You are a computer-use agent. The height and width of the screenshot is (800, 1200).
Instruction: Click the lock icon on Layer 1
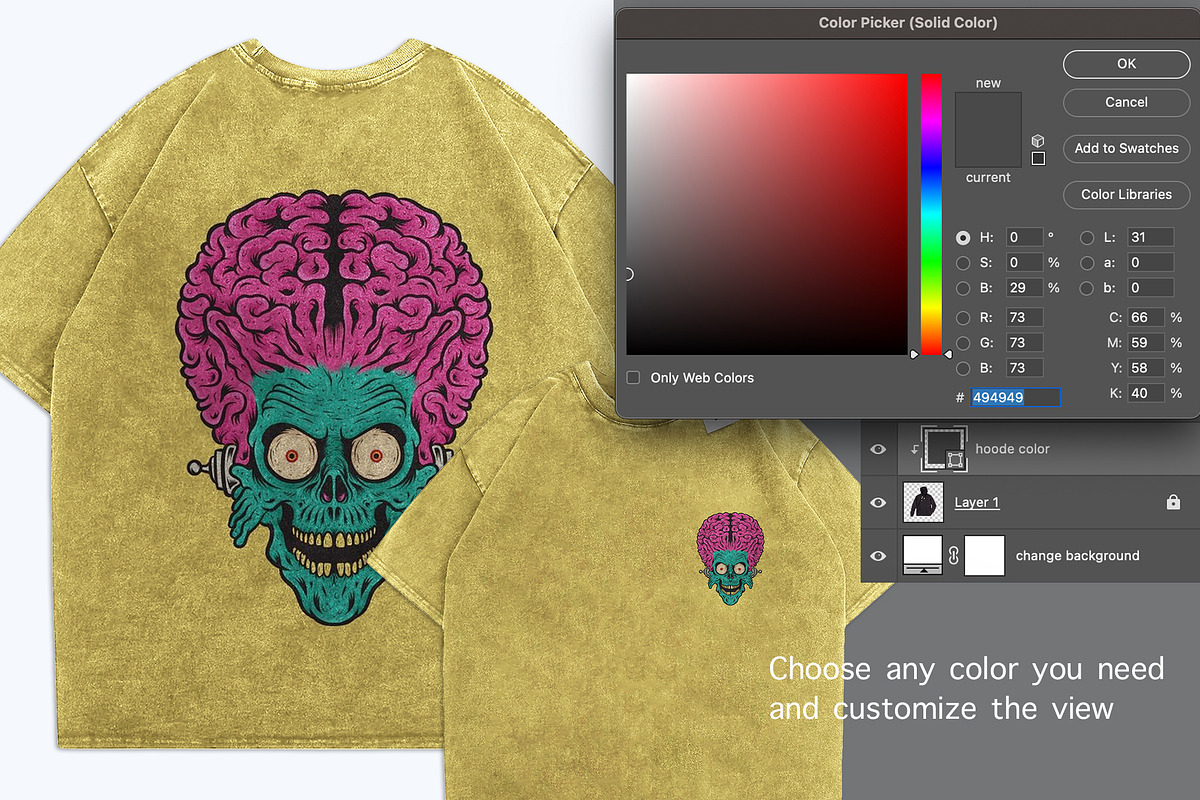[x=1173, y=502]
